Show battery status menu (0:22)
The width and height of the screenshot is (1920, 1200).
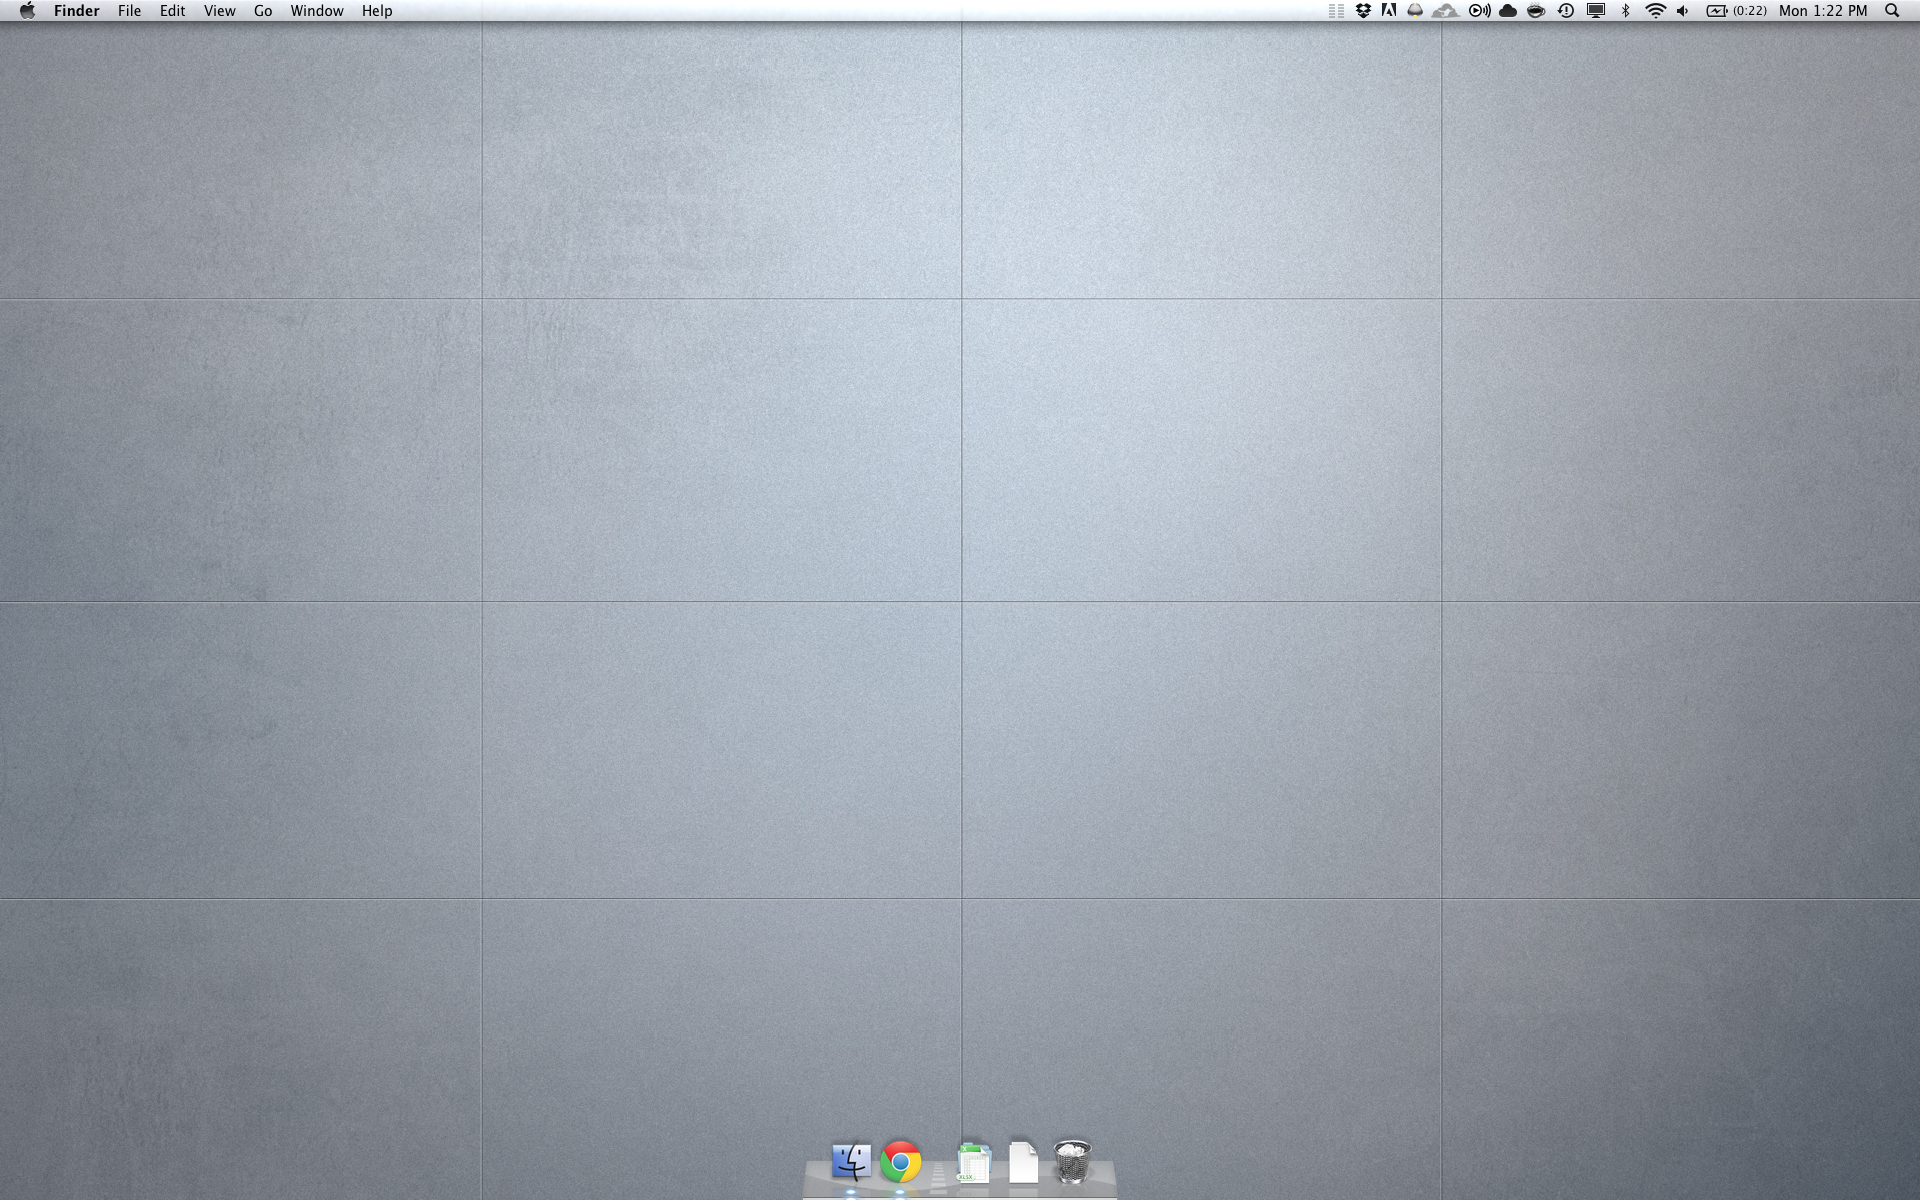click(1736, 11)
